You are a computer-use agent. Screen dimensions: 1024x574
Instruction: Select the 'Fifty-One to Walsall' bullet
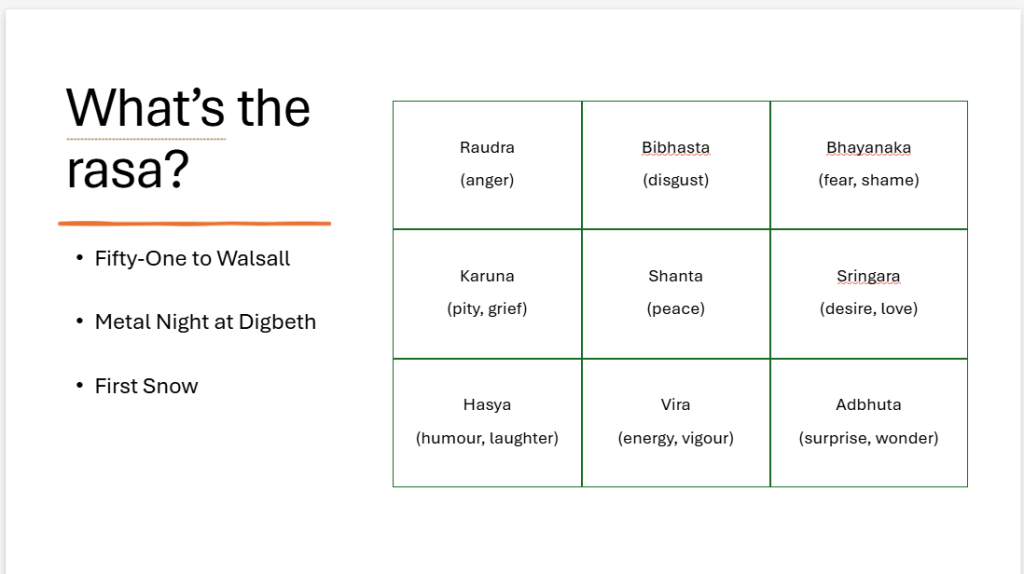pyautogui.click(x=192, y=259)
